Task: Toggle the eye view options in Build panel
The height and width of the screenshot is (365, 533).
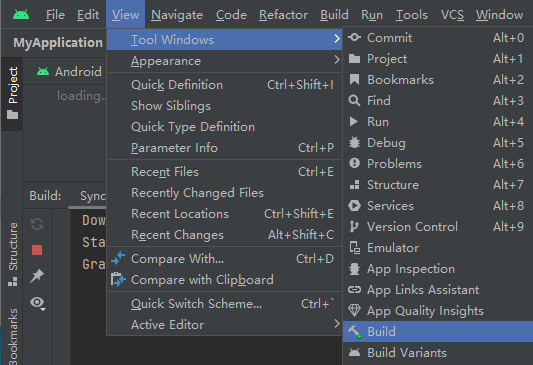Action: pos(37,303)
